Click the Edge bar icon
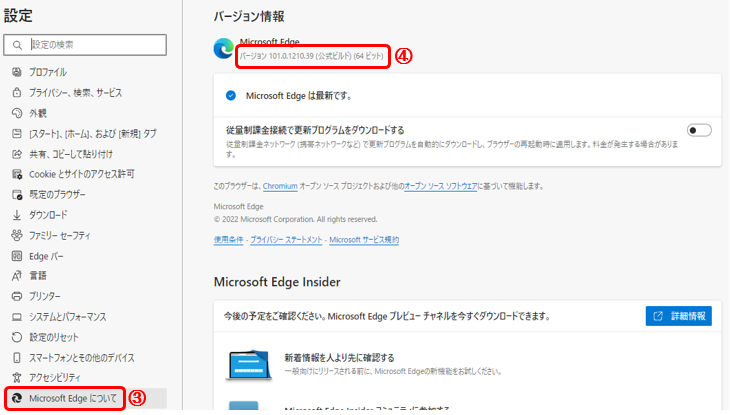This screenshot has height=415, width=730. pyautogui.click(x=17, y=256)
